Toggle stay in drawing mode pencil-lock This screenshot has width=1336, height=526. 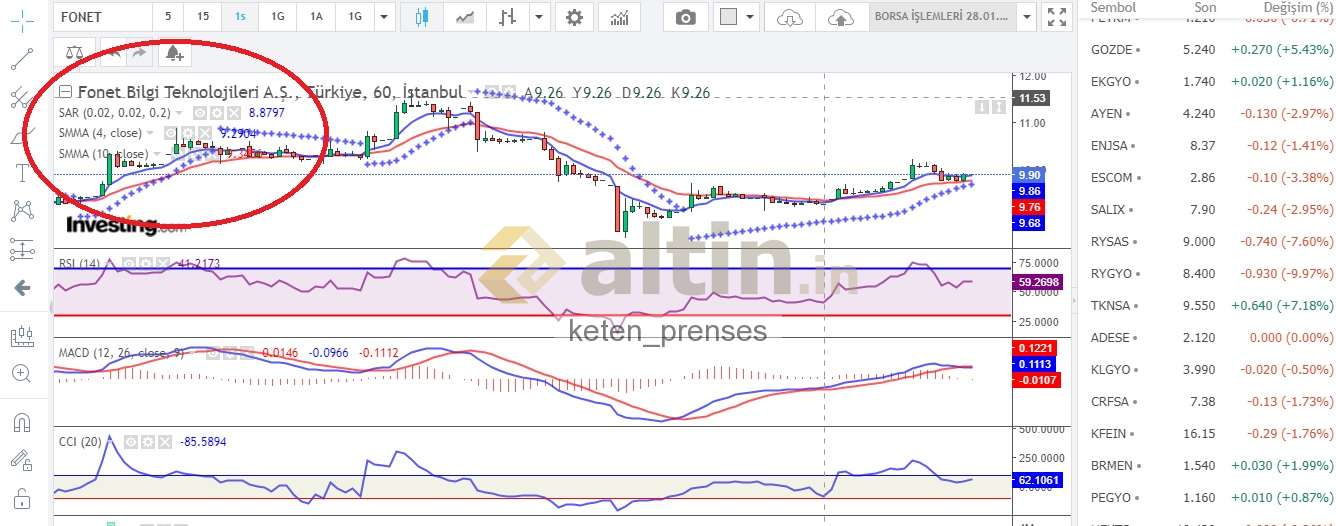[21, 460]
